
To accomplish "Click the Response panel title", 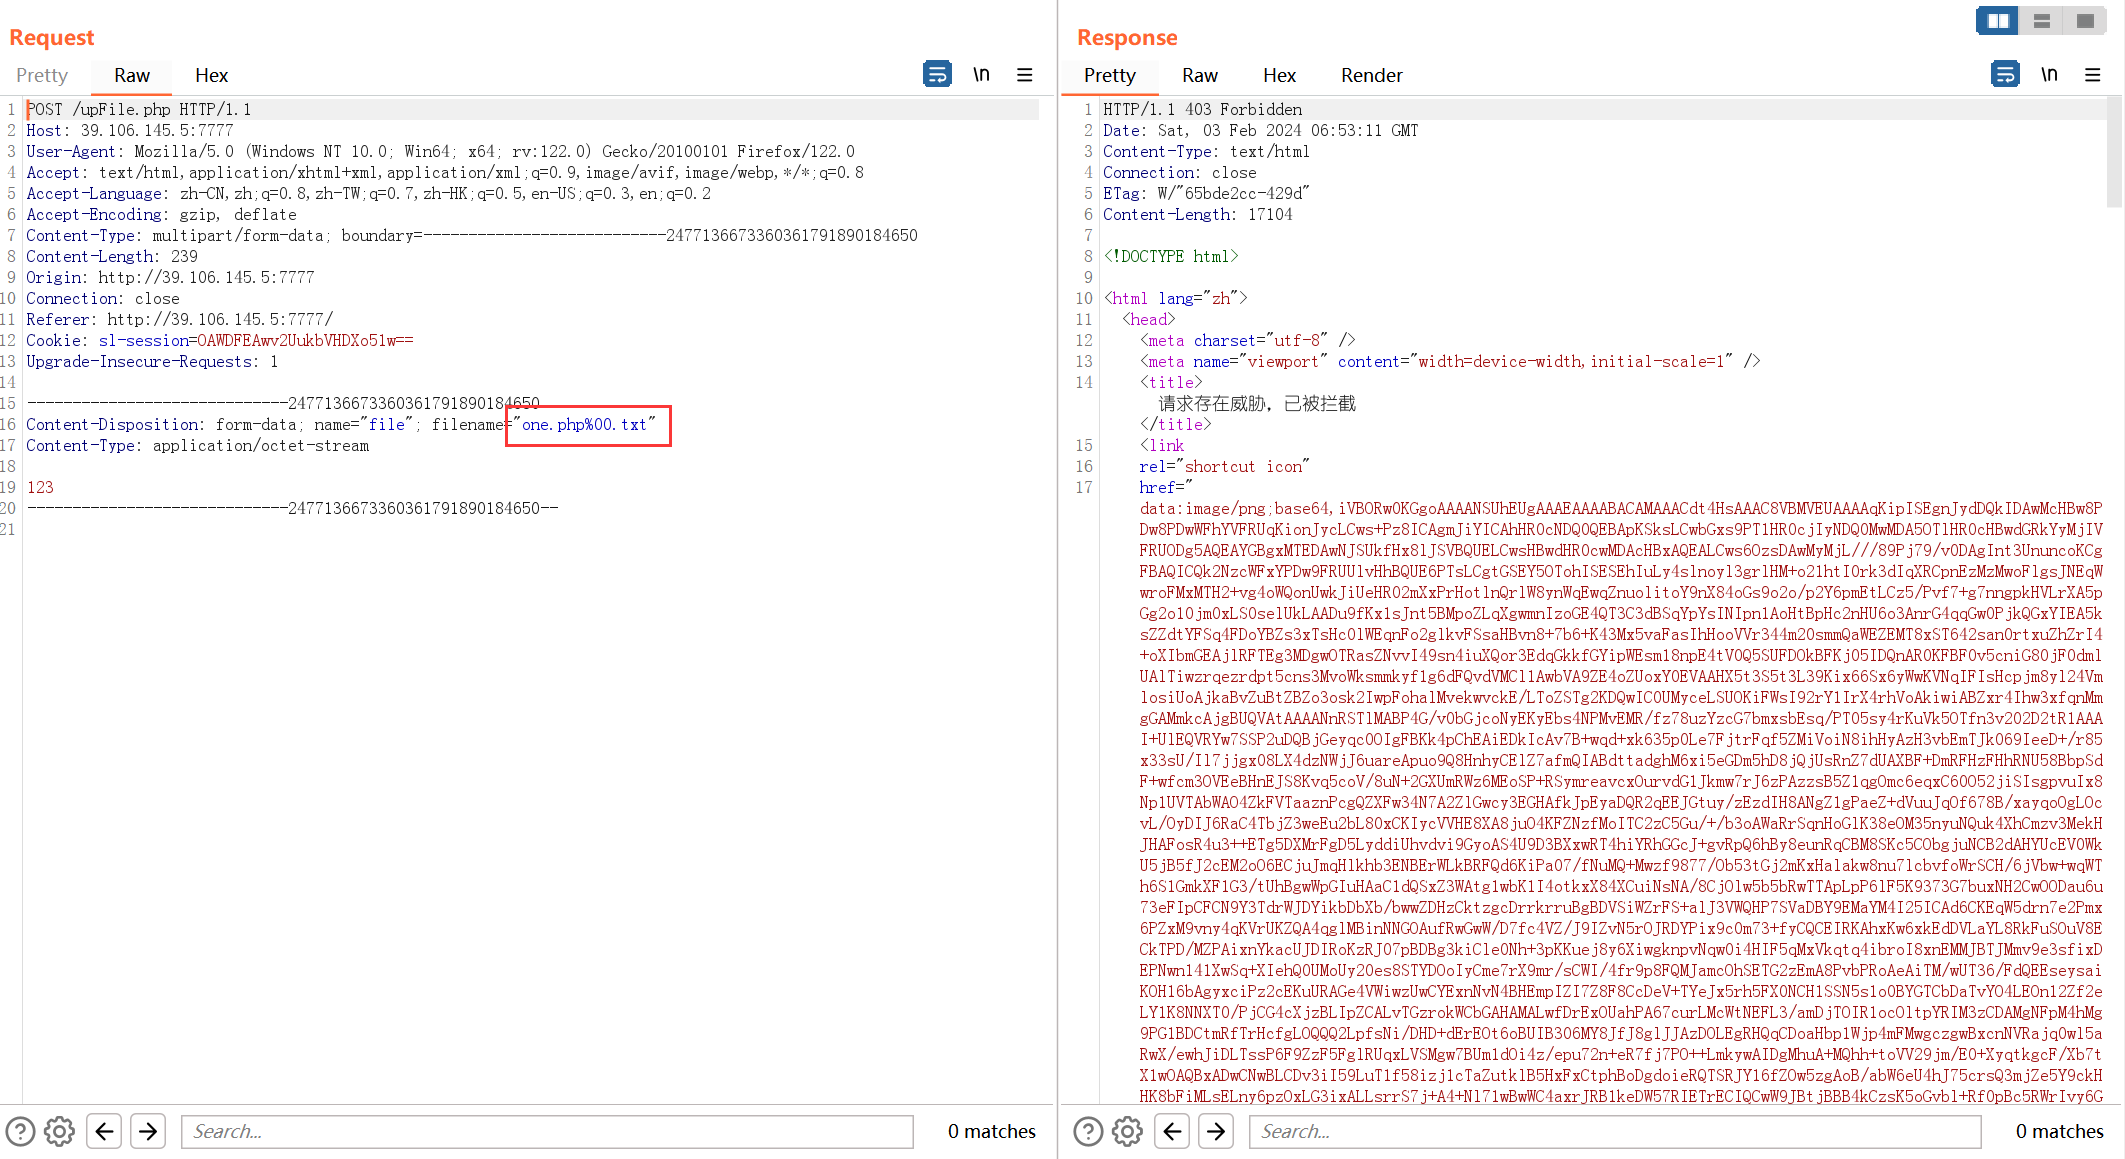I will pos(1127,37).
